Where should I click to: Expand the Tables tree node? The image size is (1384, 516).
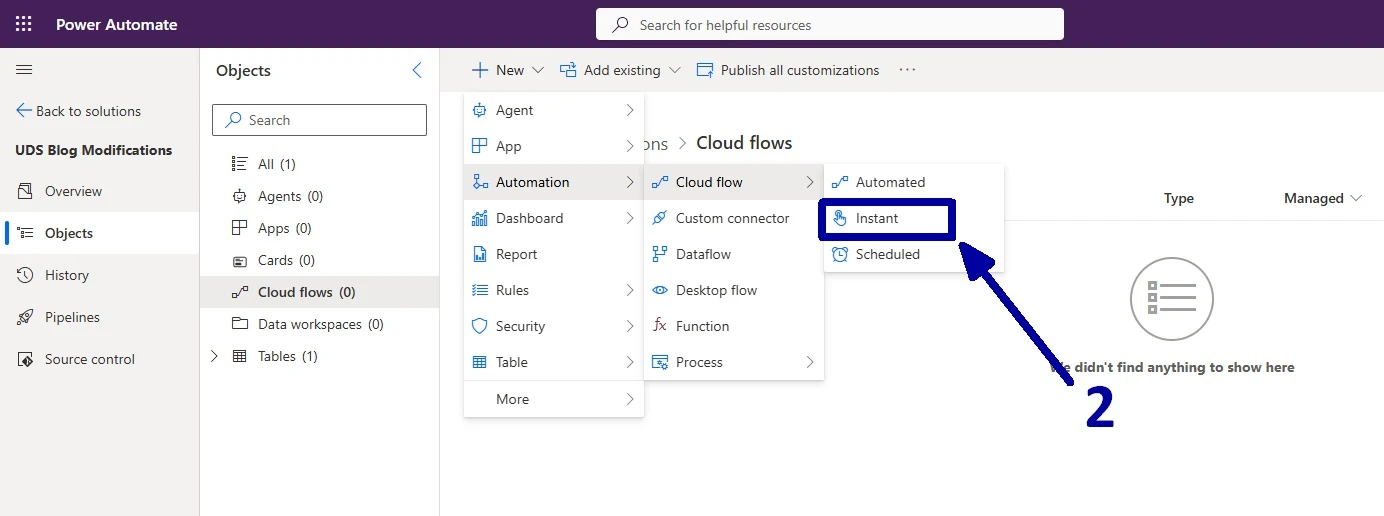click(x=214, y=356)
